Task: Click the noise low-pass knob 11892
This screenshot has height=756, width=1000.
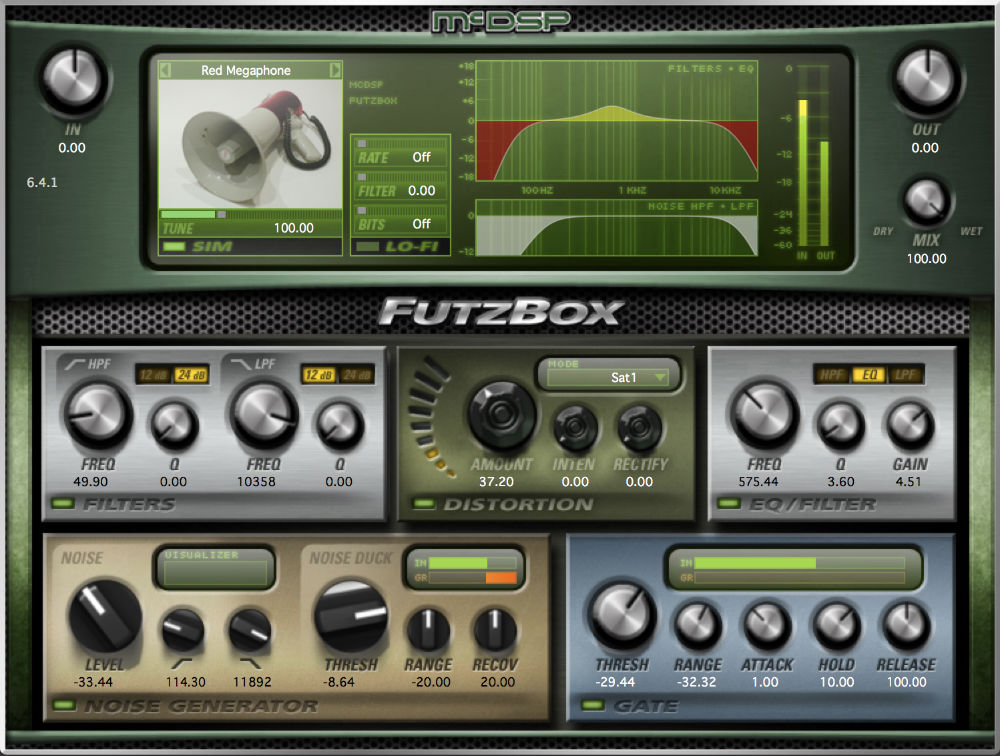Action: coord(250,630)
